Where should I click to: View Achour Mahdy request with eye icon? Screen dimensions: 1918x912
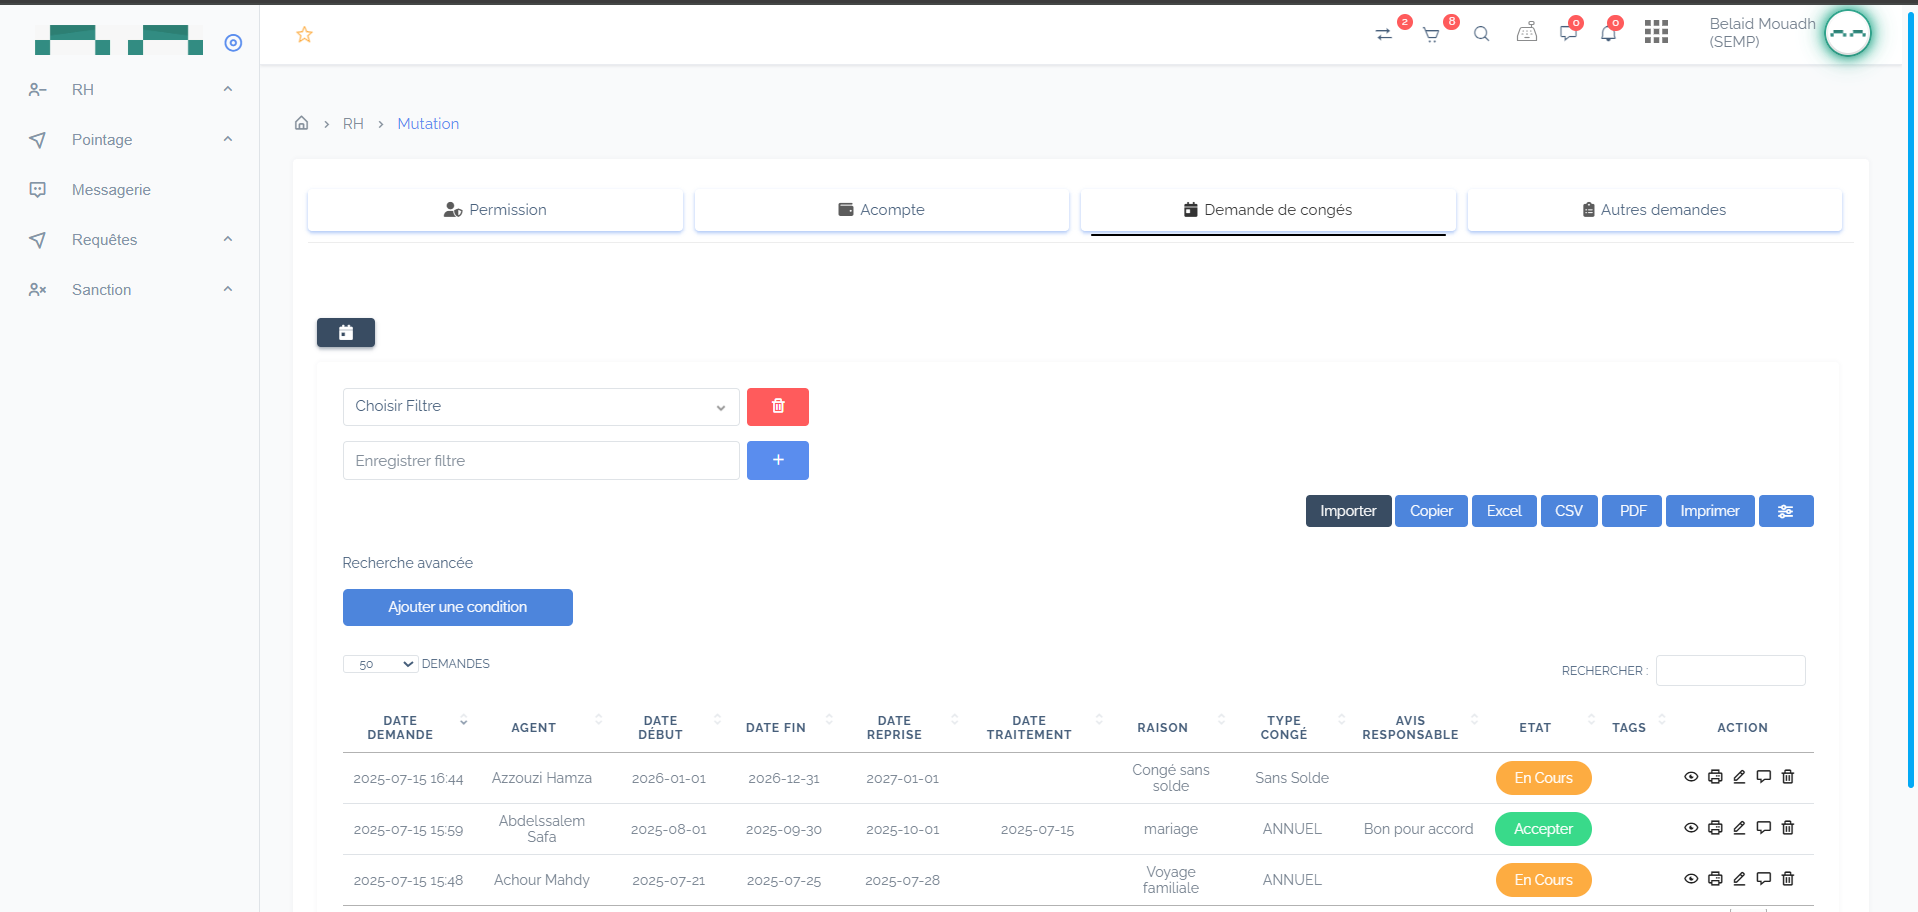[1691, 879]
